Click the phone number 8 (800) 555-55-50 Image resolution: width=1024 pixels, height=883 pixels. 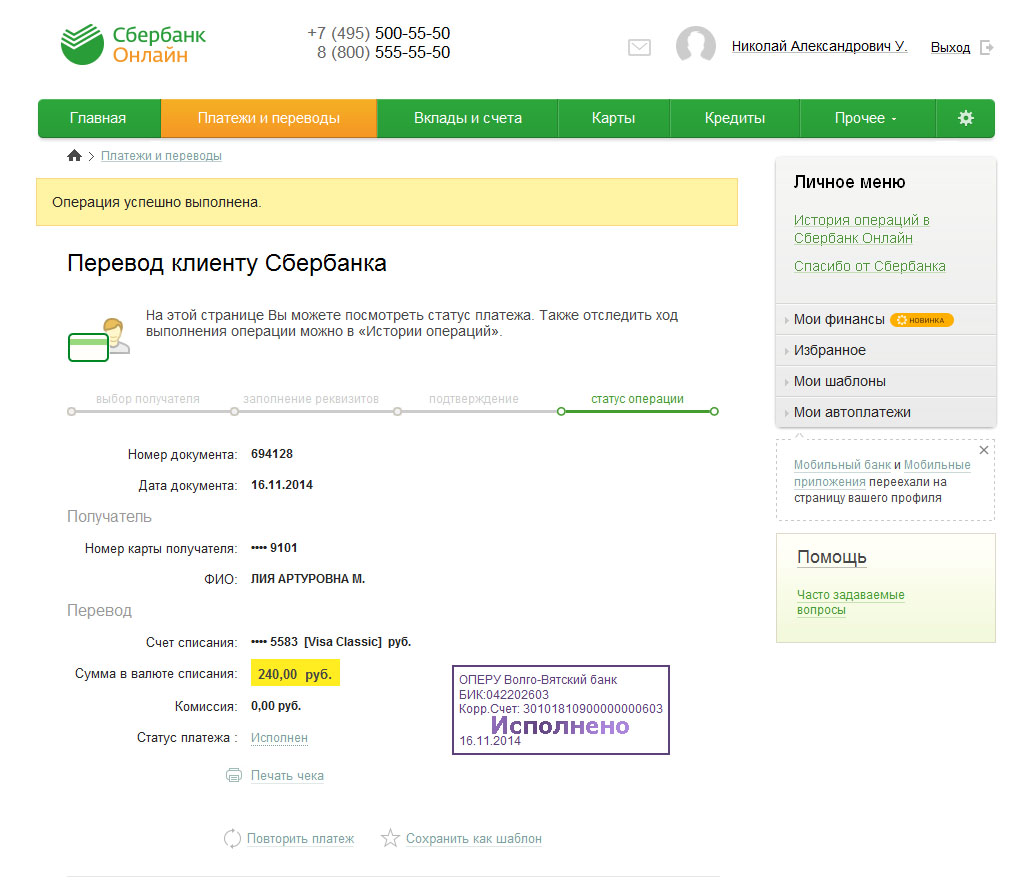(x=383, y=52)
